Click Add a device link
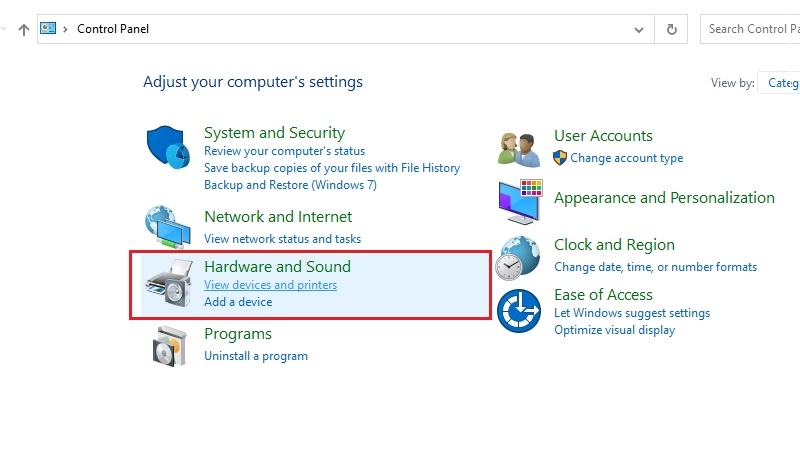800x450 pixels. pyautogui.click(x=238, y=302)
